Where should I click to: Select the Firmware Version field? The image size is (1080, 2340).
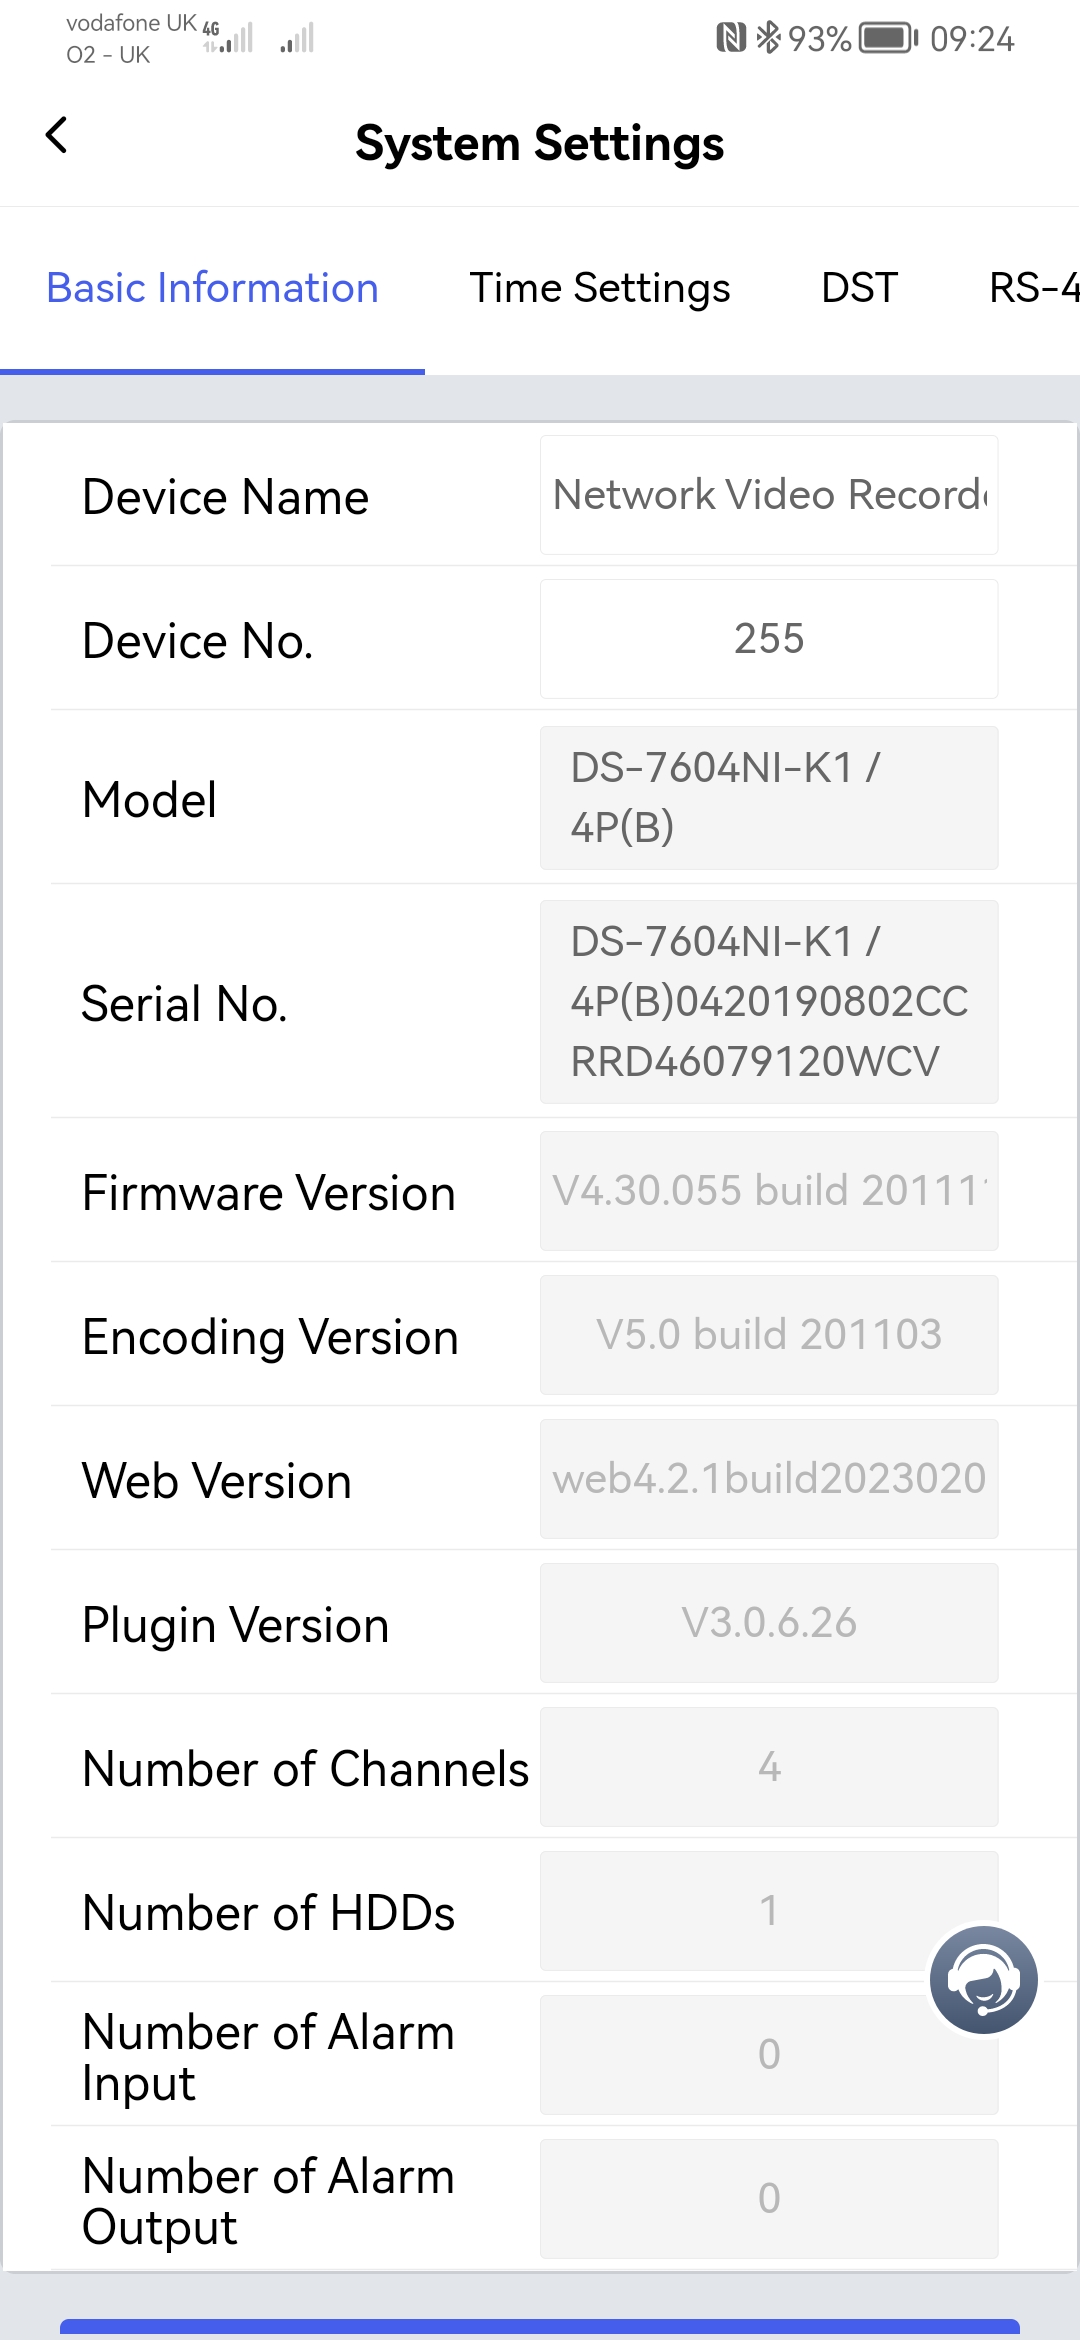769,1191
